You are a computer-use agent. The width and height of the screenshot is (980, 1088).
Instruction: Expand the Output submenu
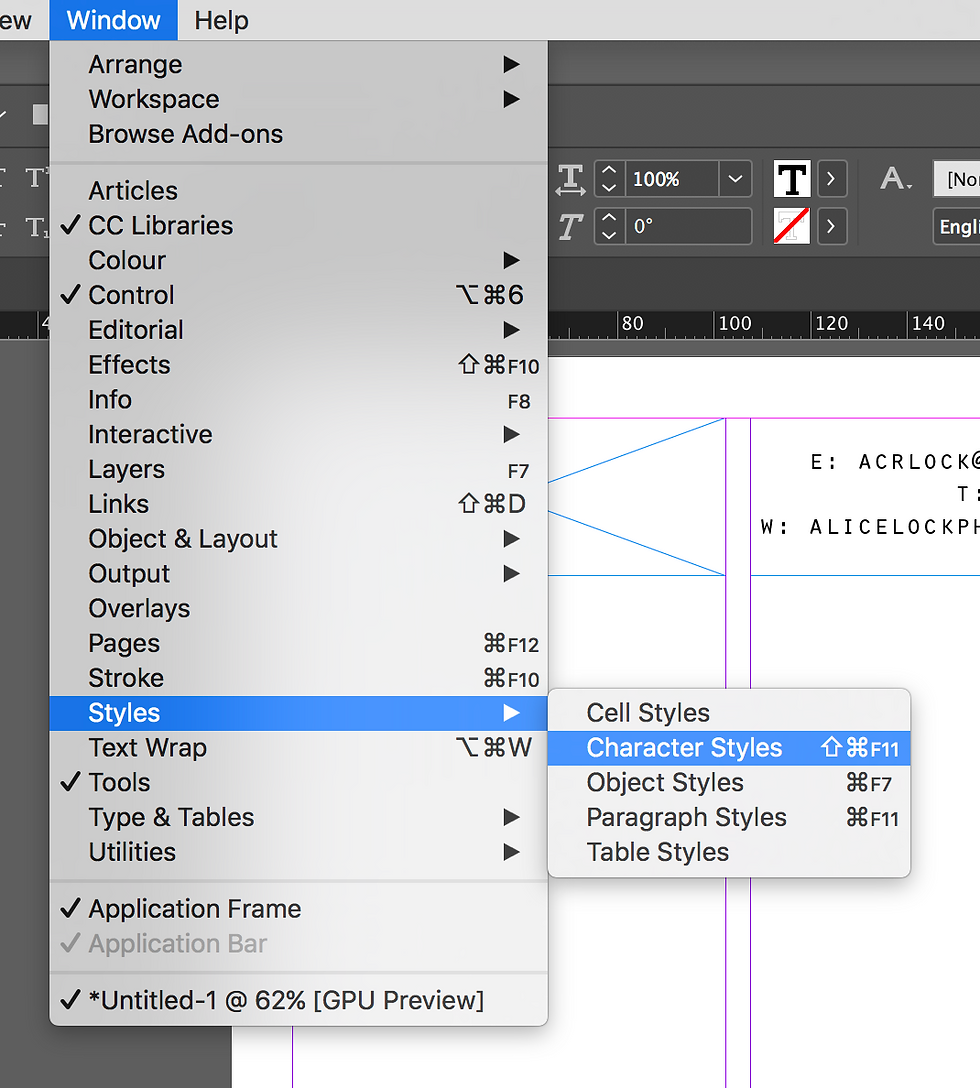[x=298, y=573]
